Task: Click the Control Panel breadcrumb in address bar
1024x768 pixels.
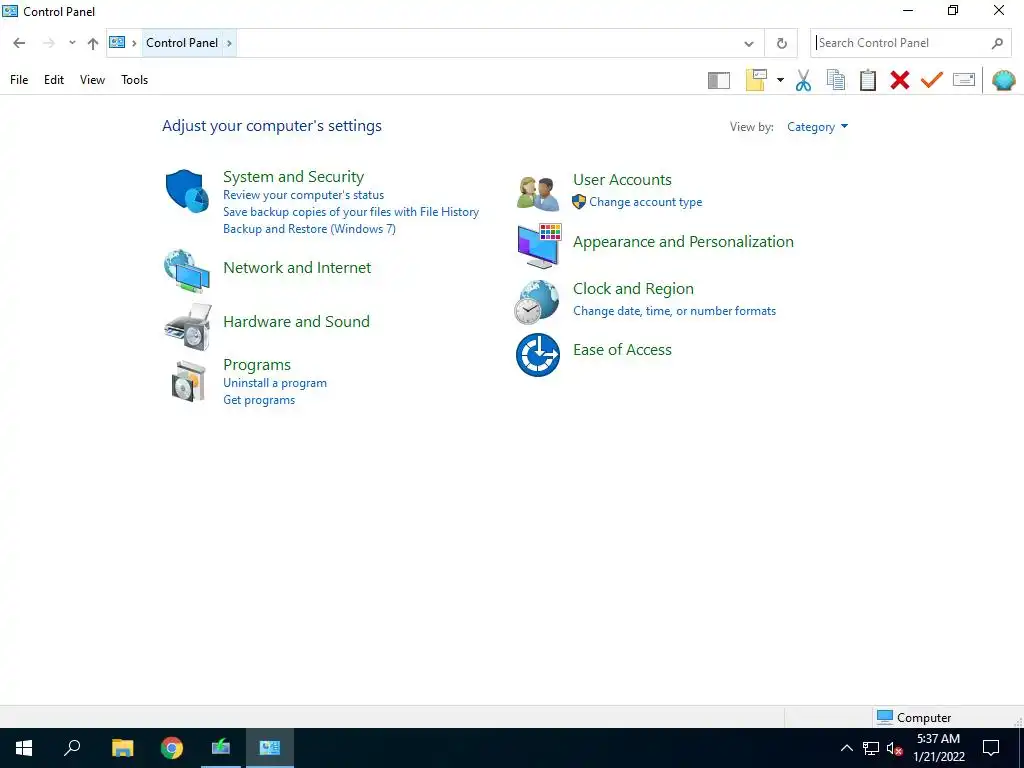Action: tap(182, 42)
